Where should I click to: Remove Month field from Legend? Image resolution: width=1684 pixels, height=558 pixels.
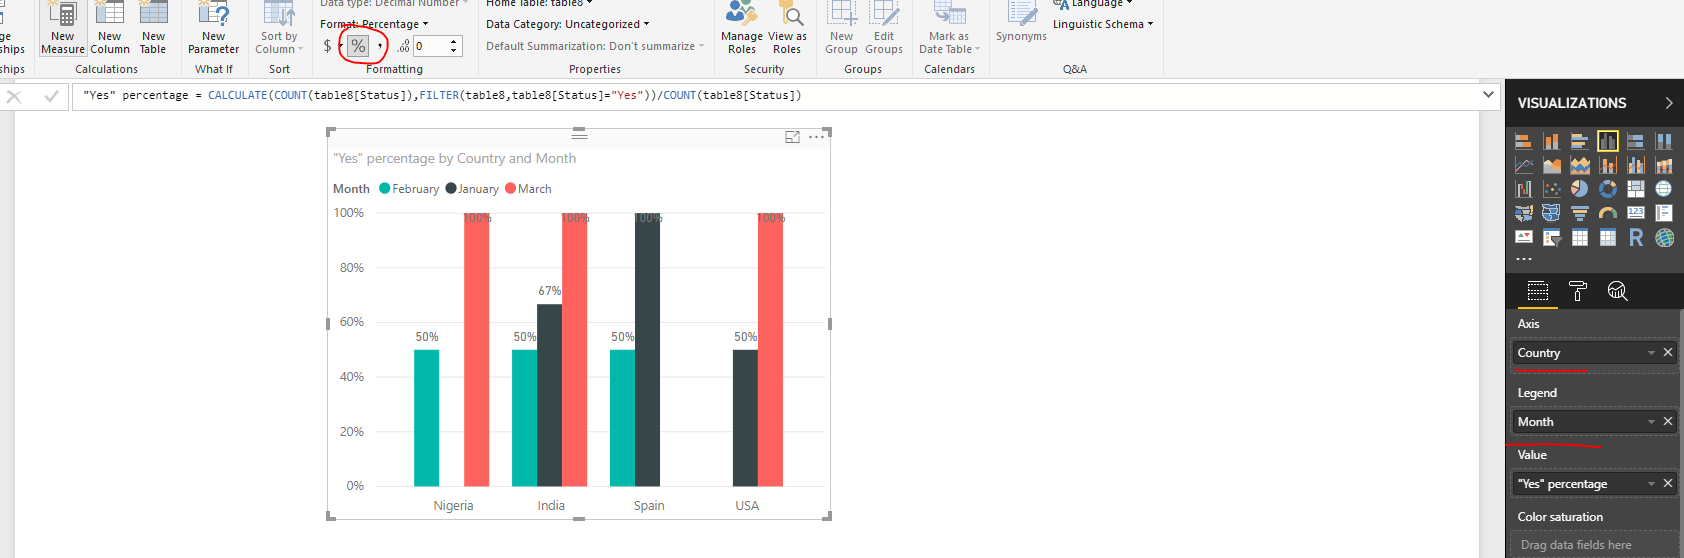tap(1668, 421)
